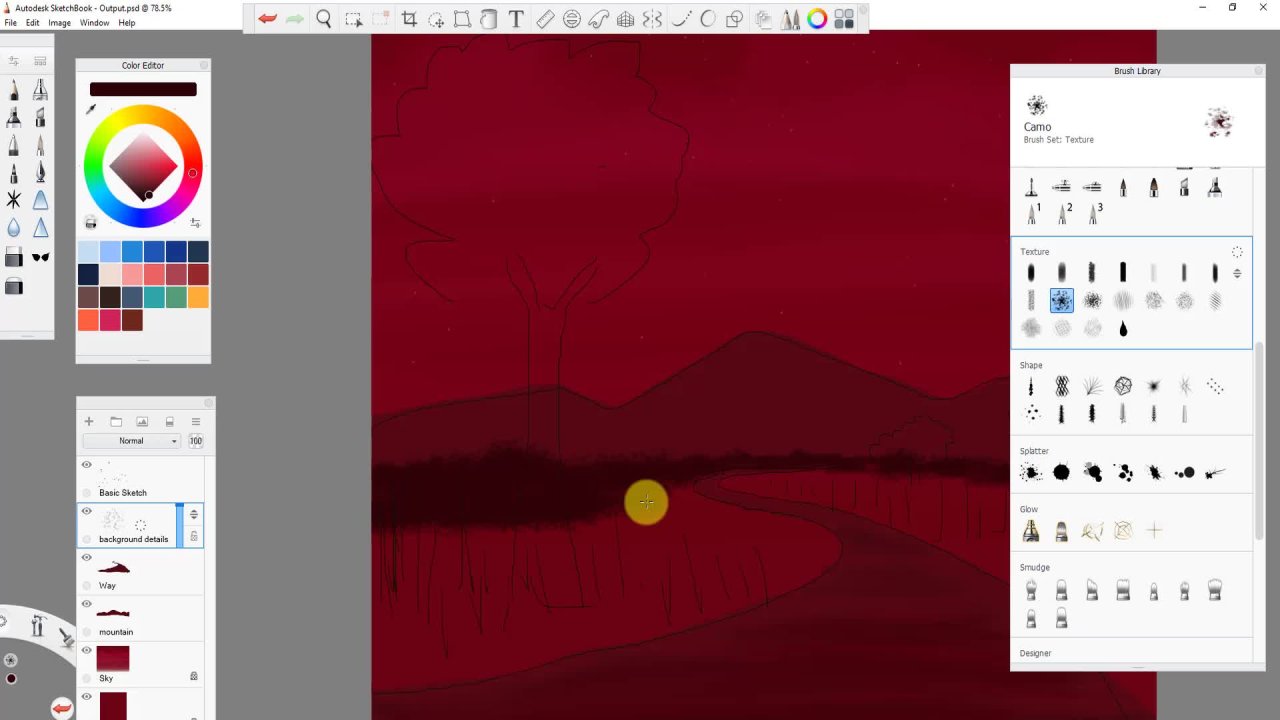The image size is (1280, 720).
Task: Open the layer panel hamburger menu
Action: pyautogui.click(x=196, y=422)
